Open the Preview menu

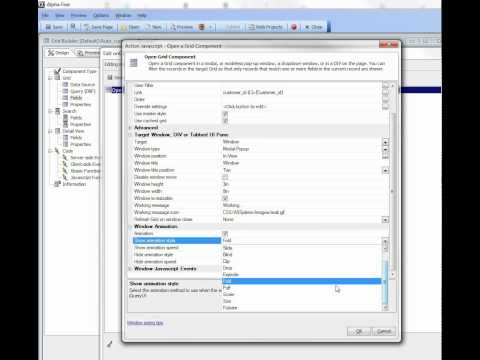pos(79,15)
